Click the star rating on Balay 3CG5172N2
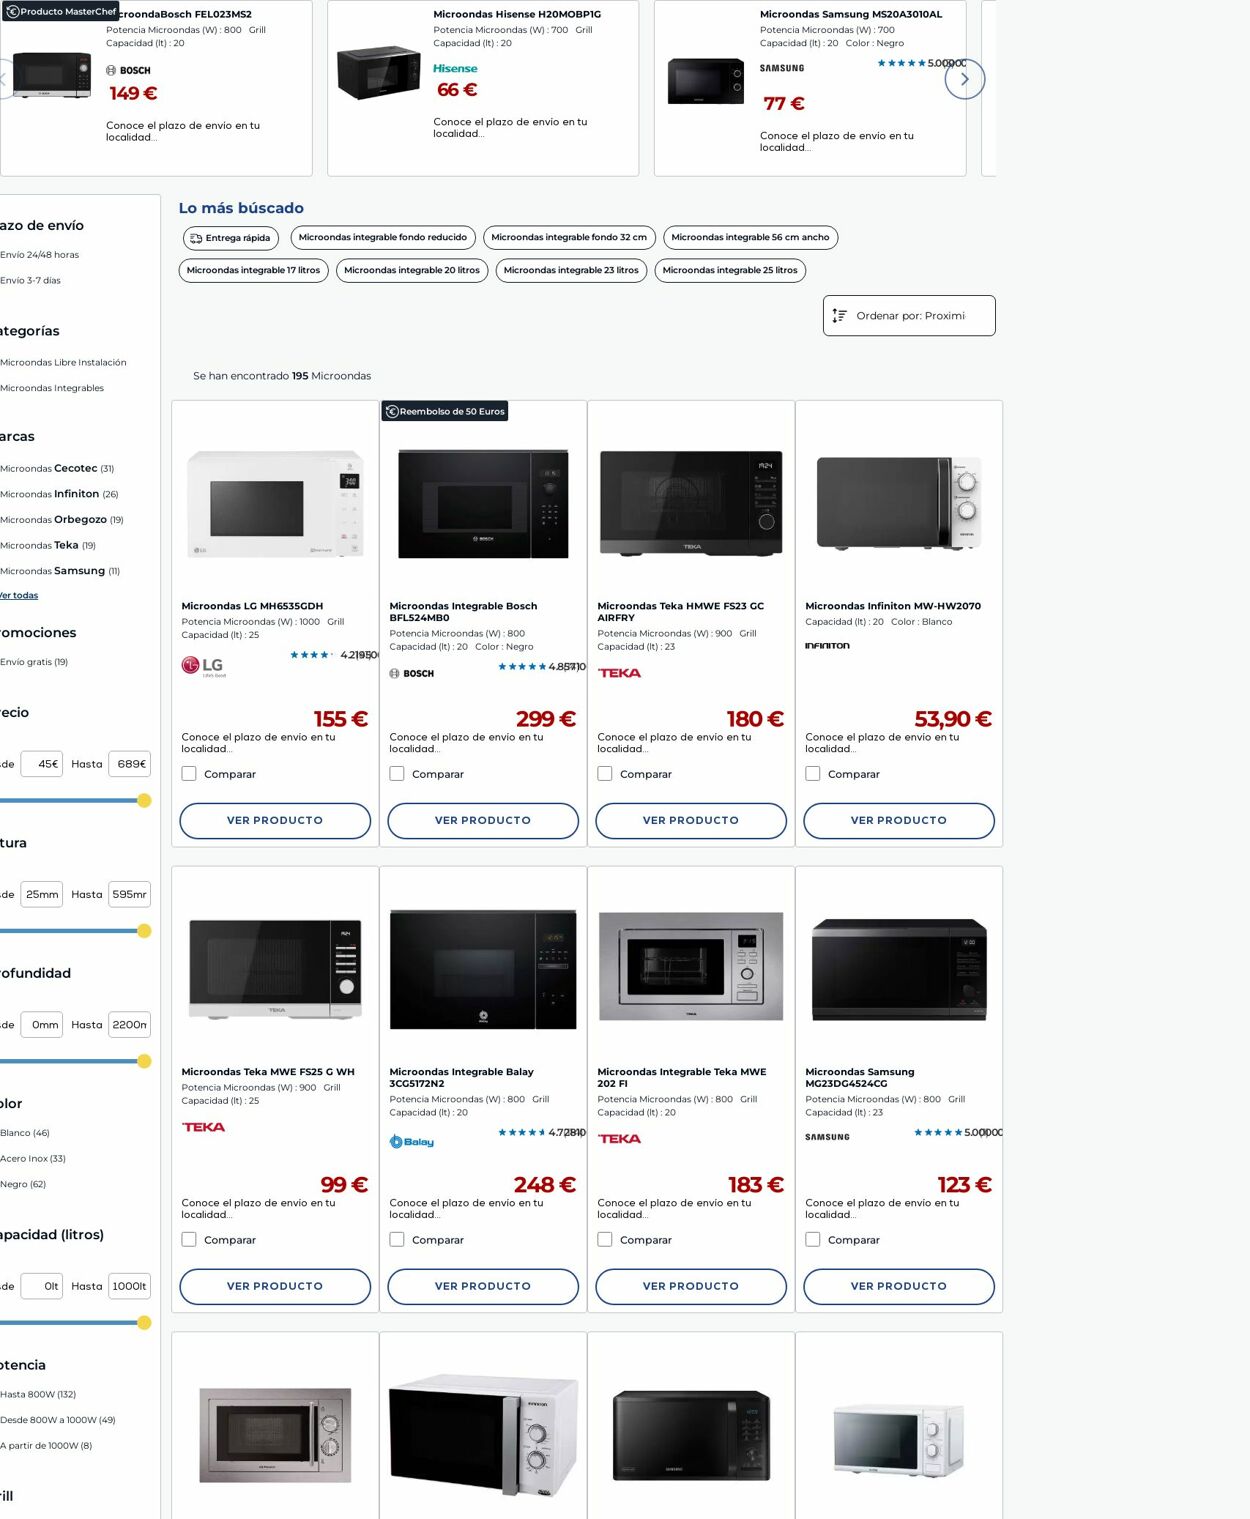This screenshot has height=1519, width=1250. click(x=521, y=1133)
